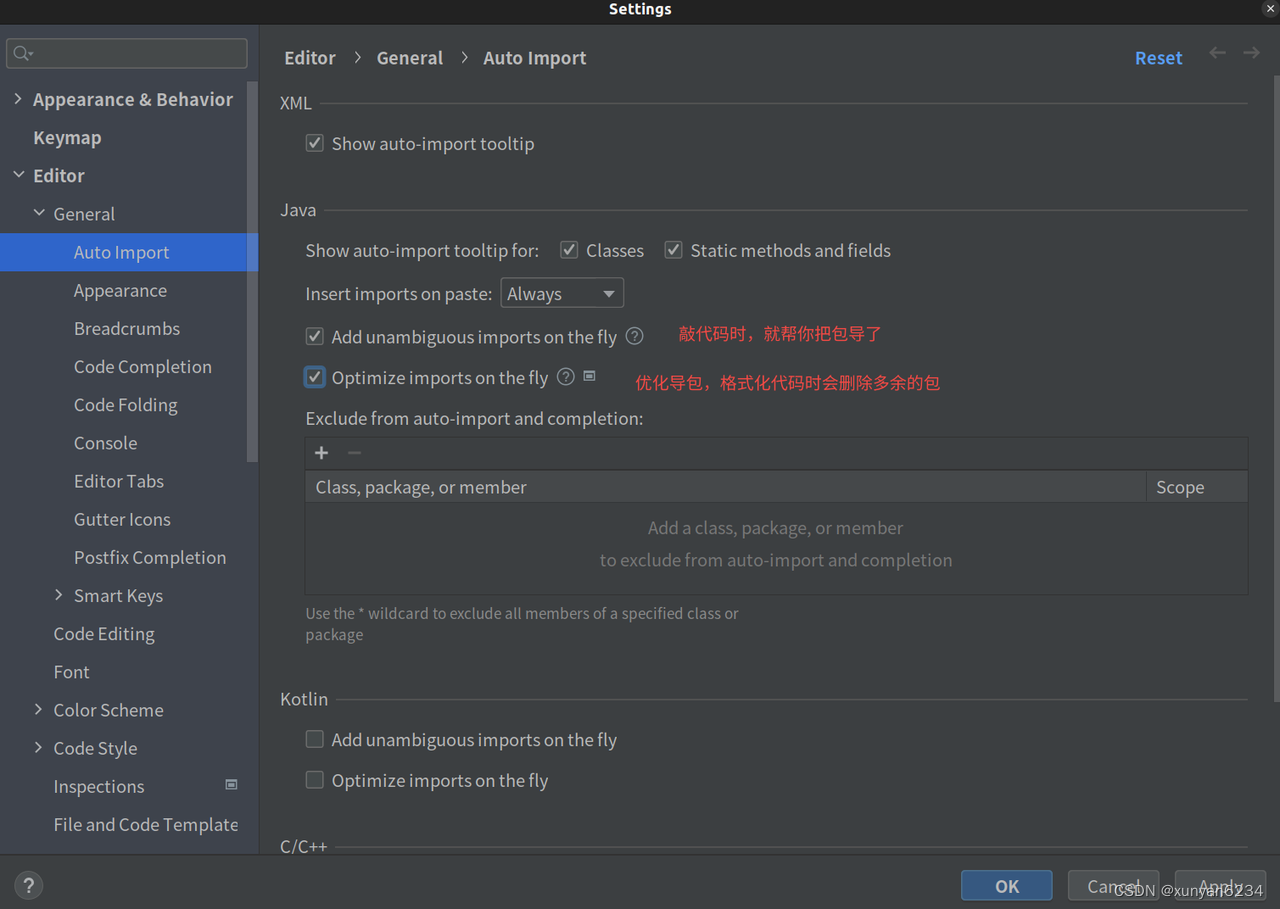
Task: Click the project icon beside Inspections
Action: (x=231, y=785)
